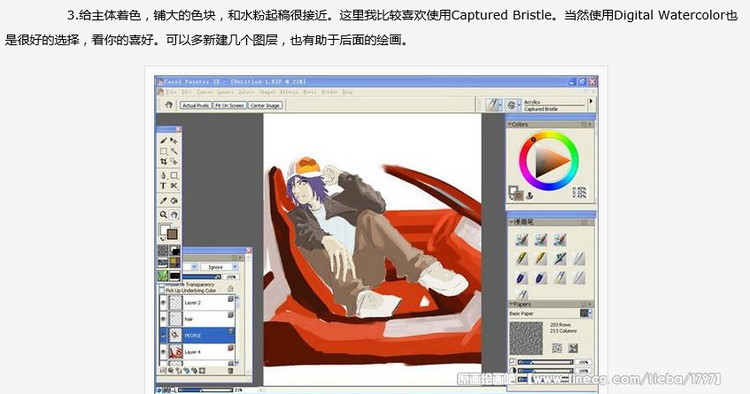This screenshot has height=394, width=750.
Task: Open the Basic Paper selector dropdown
Action: pyautogui.click(x=586, y=313)
